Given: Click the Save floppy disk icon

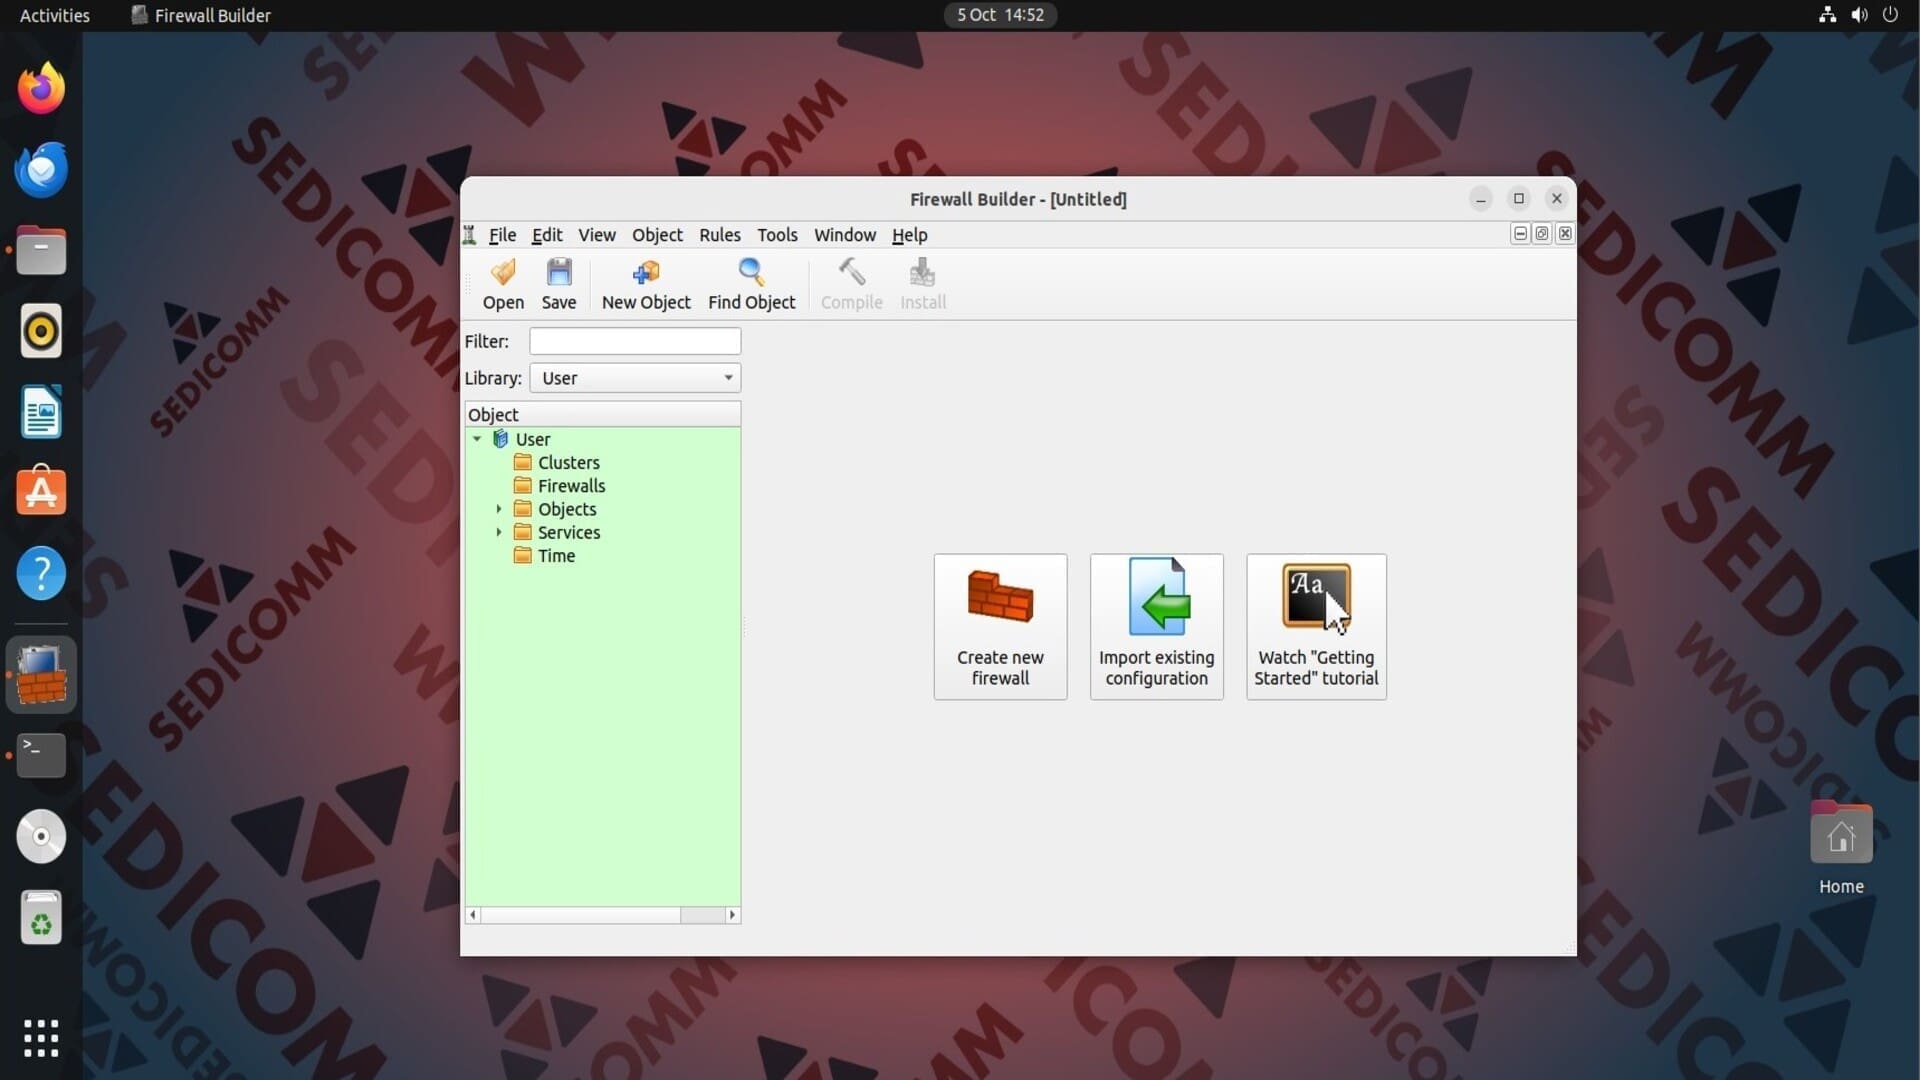Looking at the screenshot, I should (x=559, y=272).
